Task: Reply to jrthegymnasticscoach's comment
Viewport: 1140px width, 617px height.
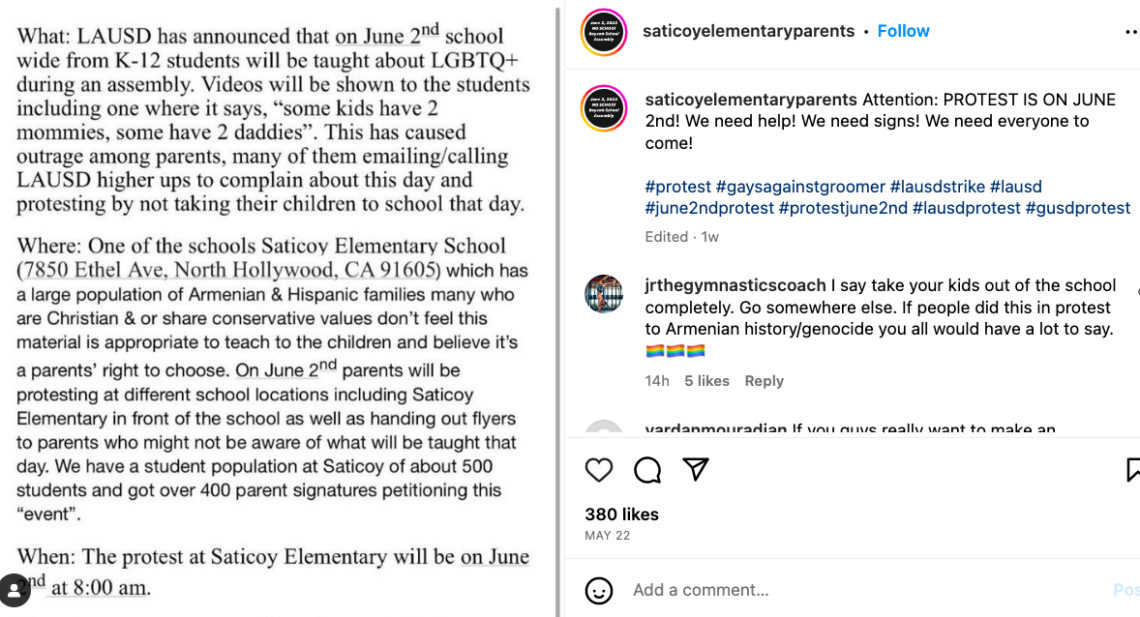Action: click(x=764, y=381)
